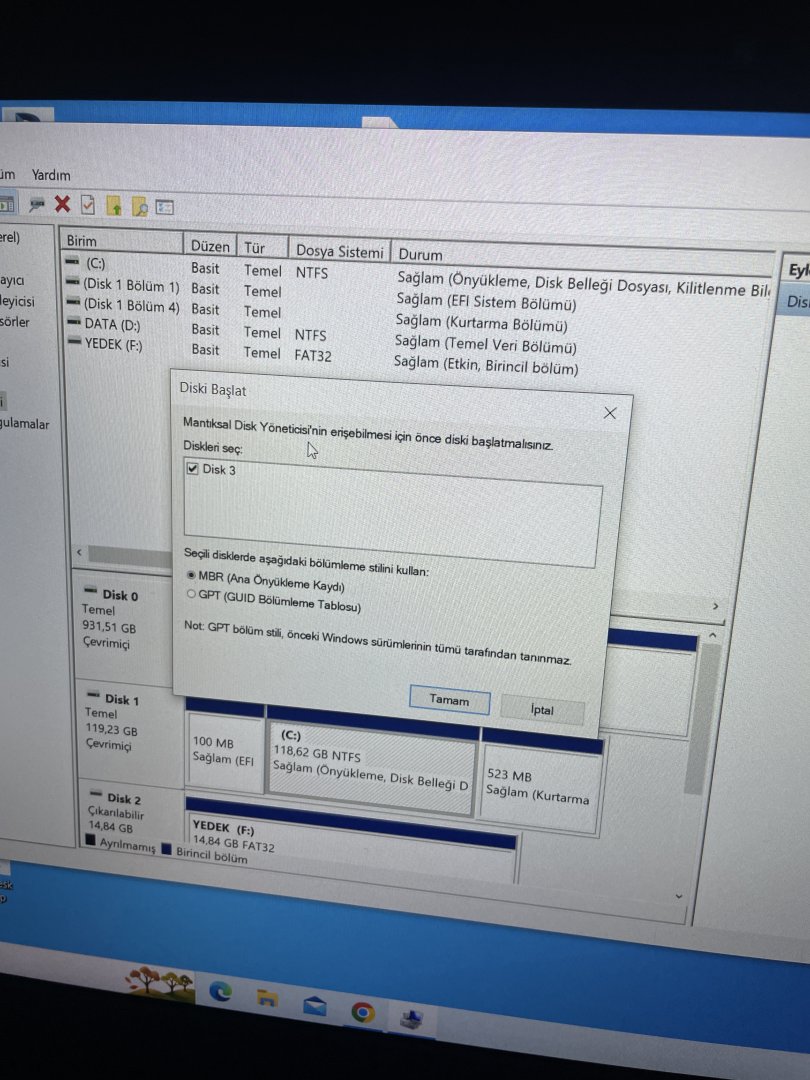The width and height of the screenshot is (810, 1080).
Task: Click the (C:) volume row icon
Action: (72, 261)
